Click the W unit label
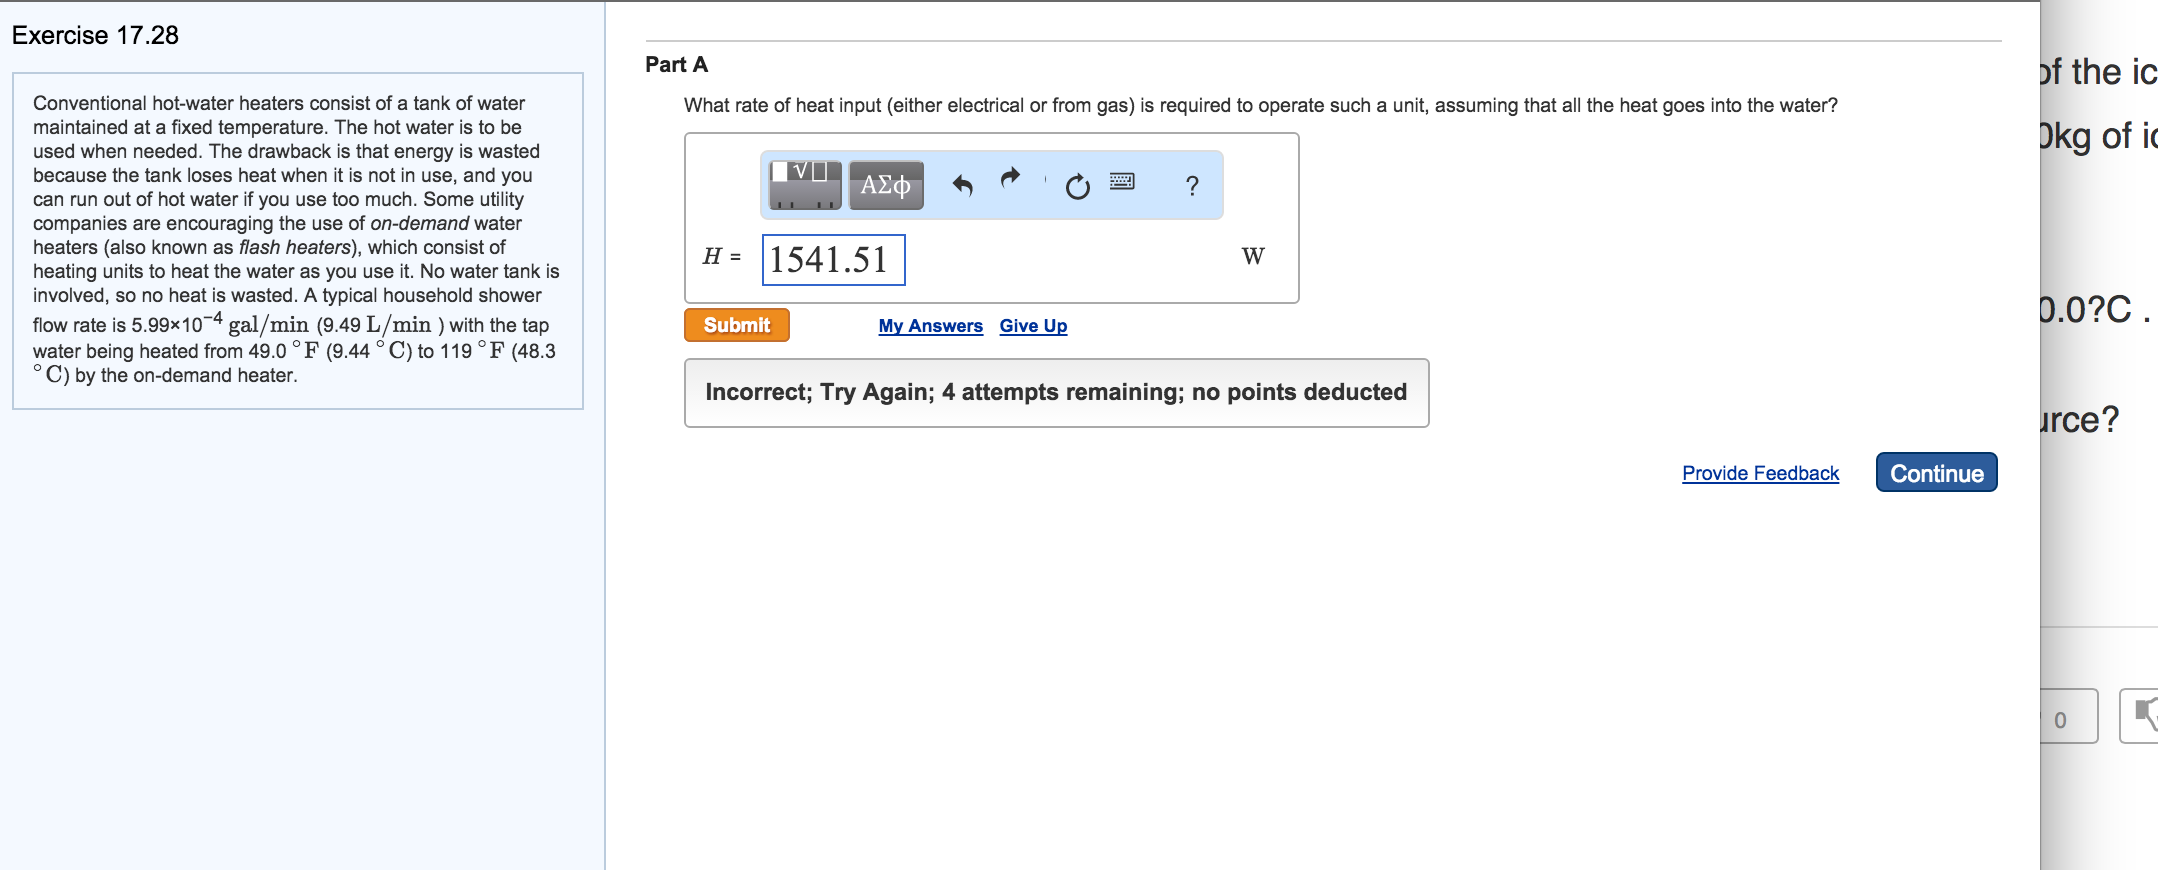 tap(1253, 257)
